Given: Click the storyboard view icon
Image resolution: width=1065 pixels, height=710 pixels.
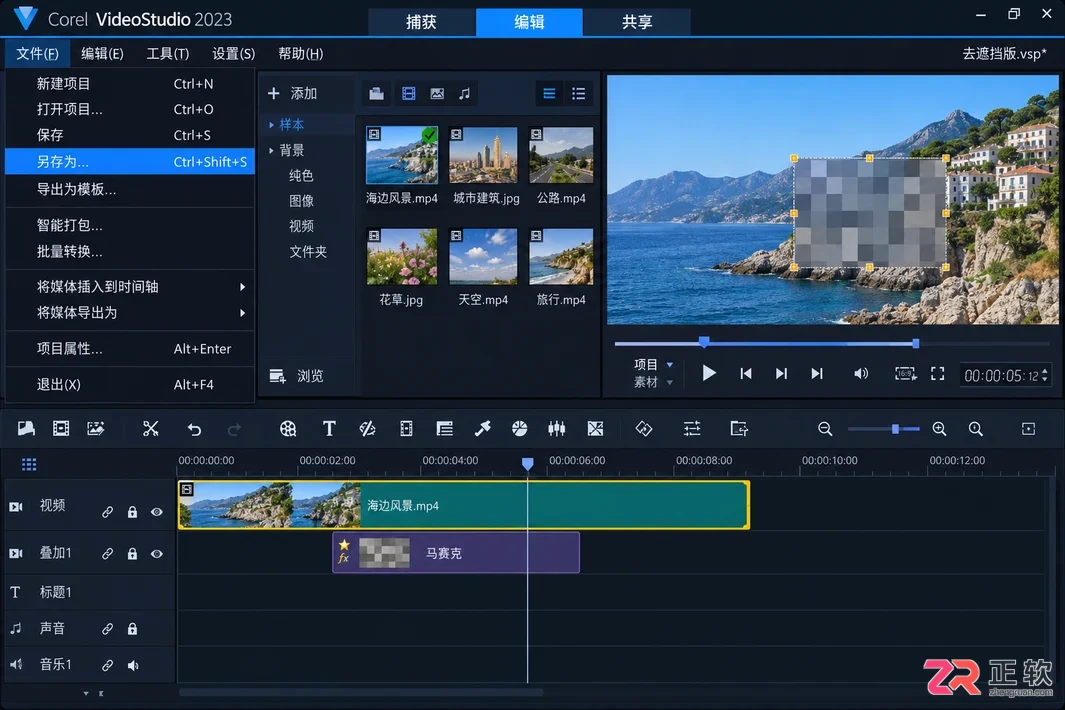Looking at the screenshot, I should [26, 429].
